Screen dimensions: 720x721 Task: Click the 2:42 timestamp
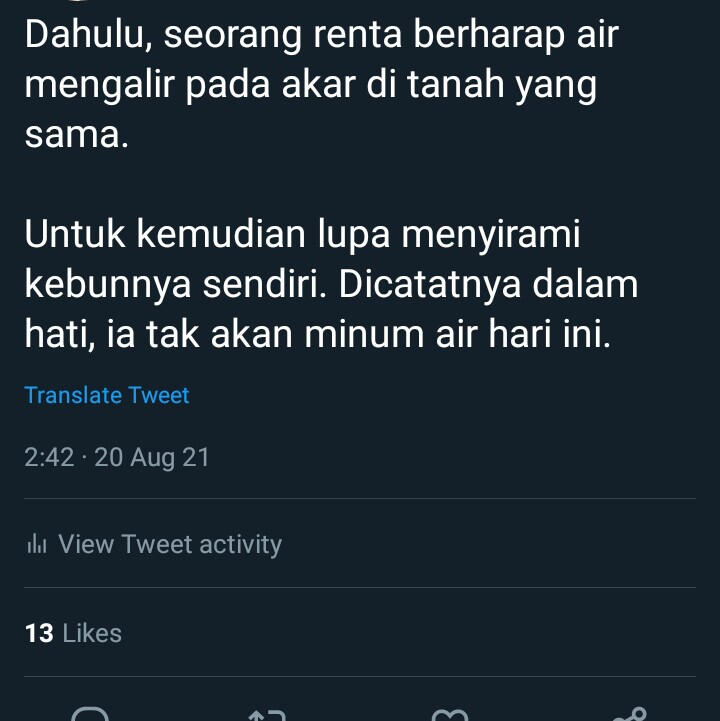click(49, 458)
